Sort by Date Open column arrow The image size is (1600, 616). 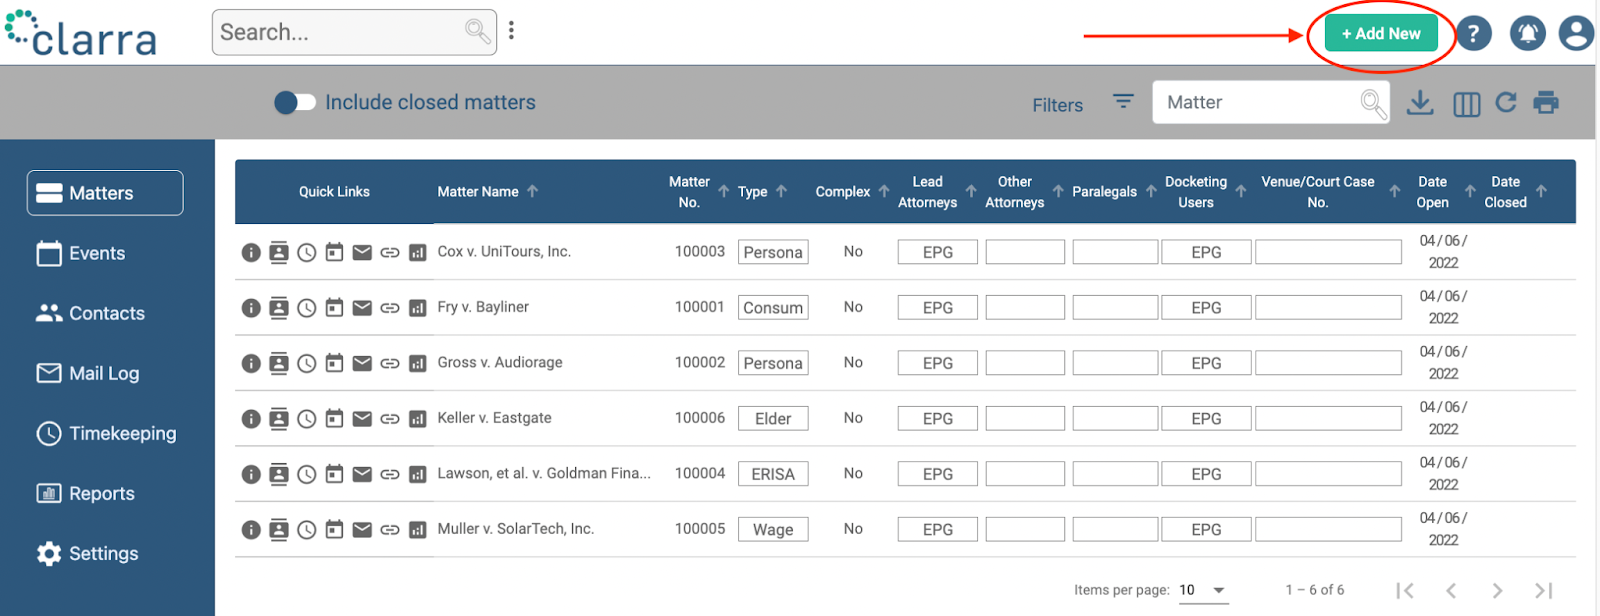coord(1470,191)
